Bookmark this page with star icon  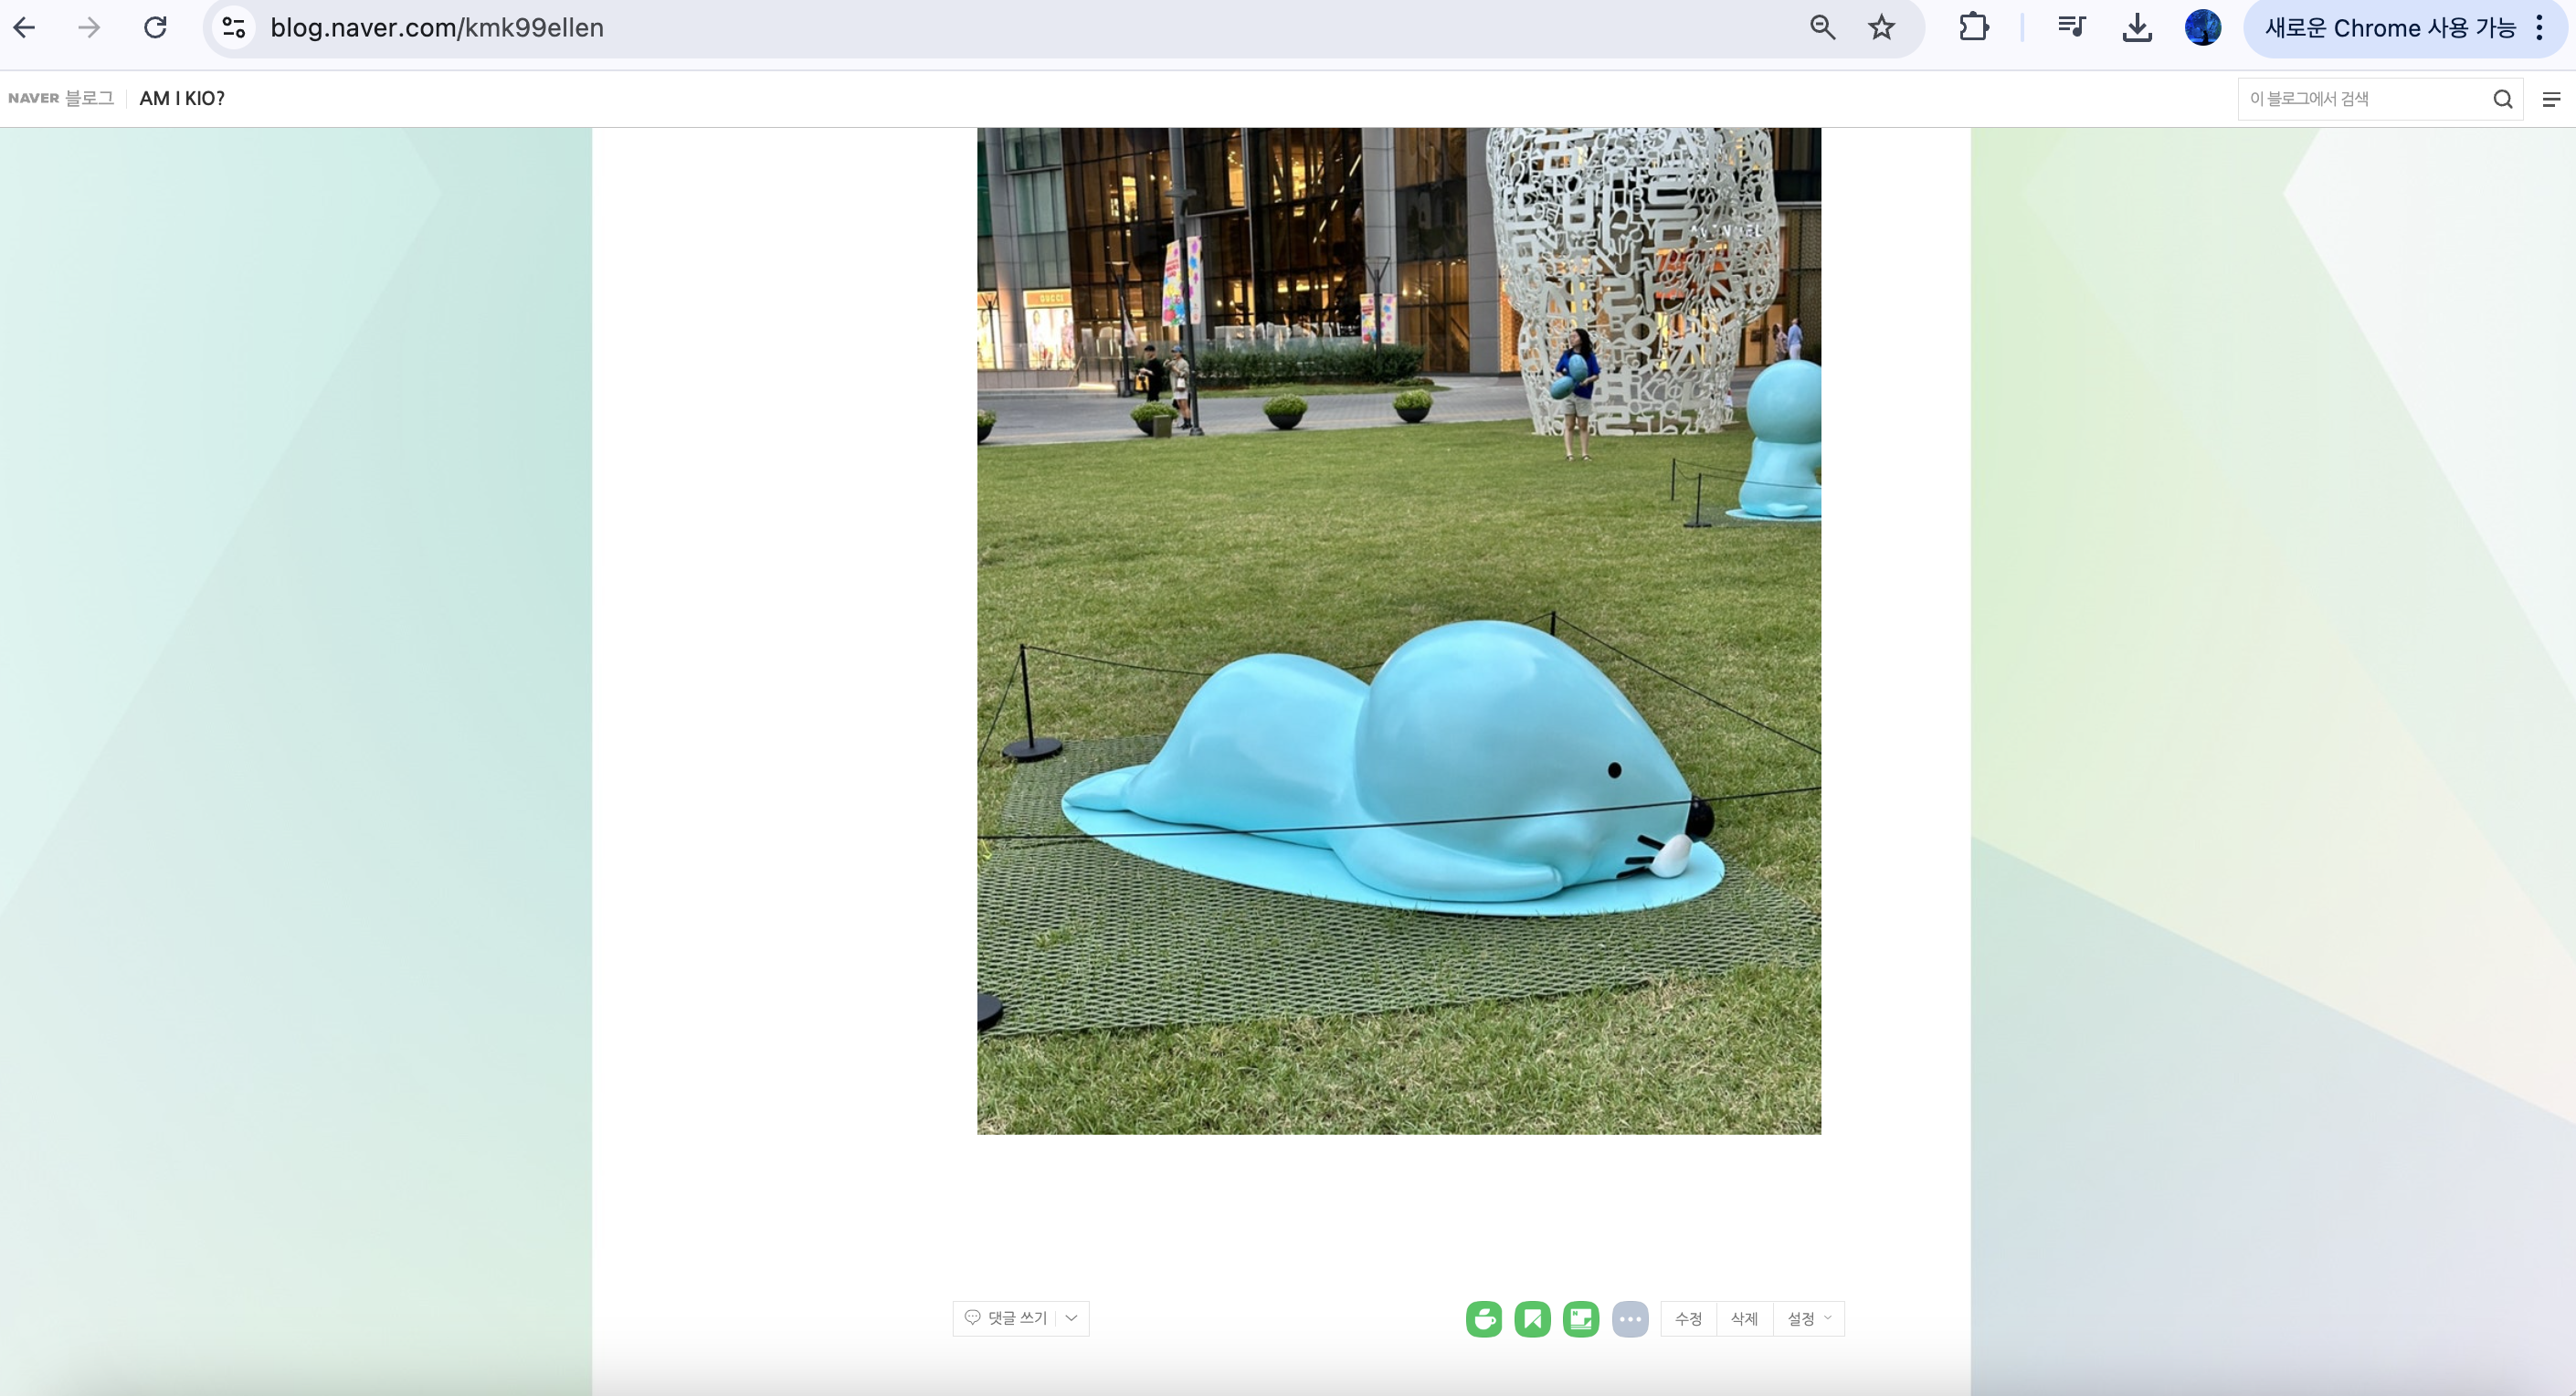[x=1881, y=28]
